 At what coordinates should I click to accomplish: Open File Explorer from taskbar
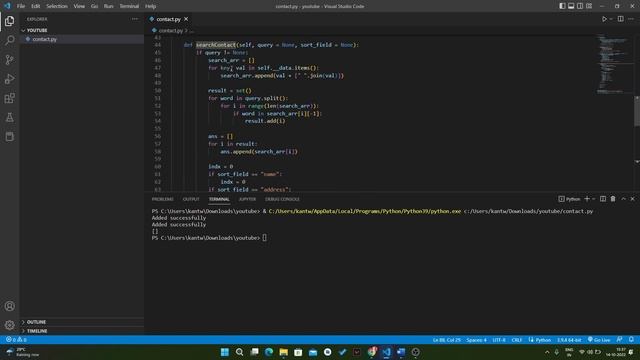(x=284, y=352)
